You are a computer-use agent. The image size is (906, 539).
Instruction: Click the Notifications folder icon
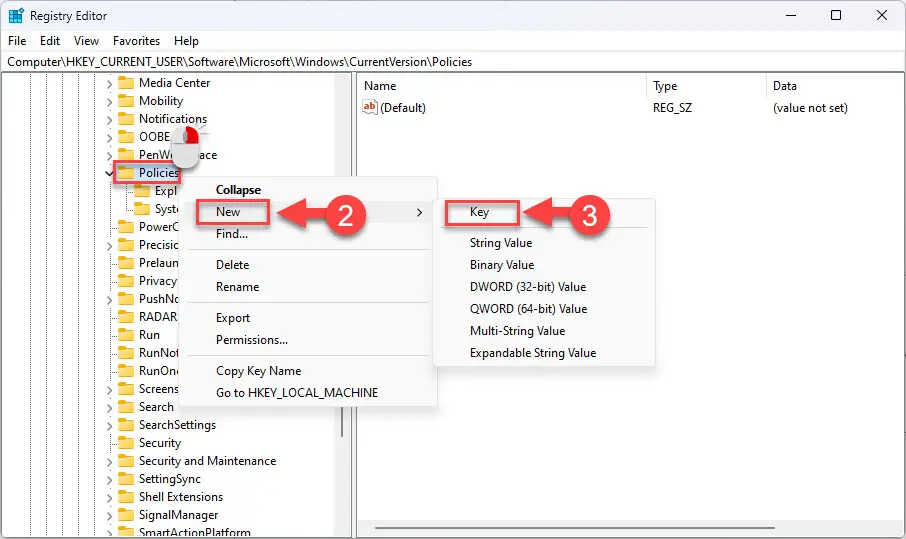click(x=126, y=119)
